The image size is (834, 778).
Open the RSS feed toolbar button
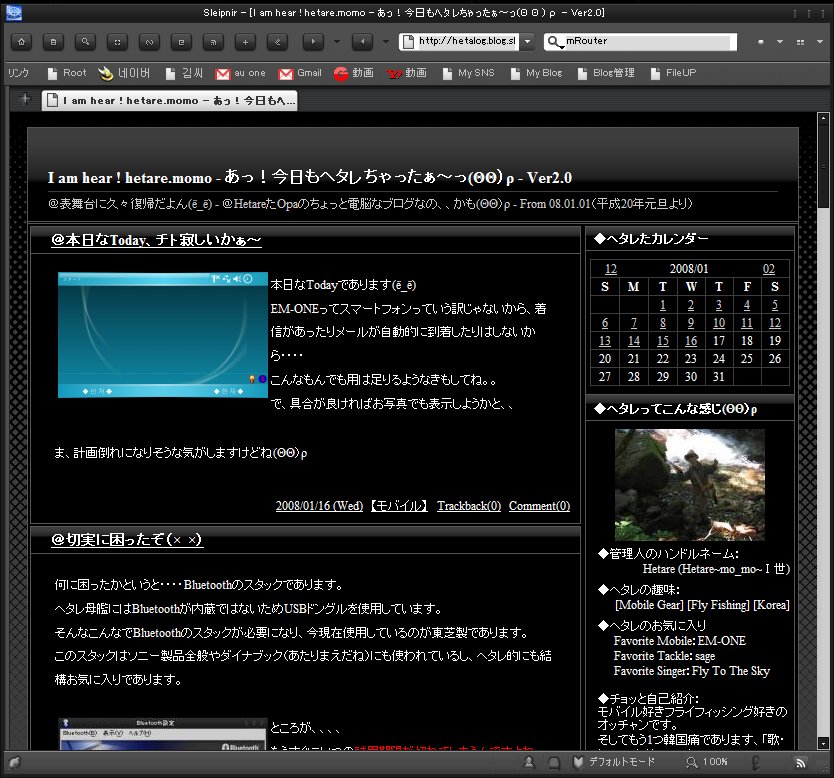coord(213,41)
